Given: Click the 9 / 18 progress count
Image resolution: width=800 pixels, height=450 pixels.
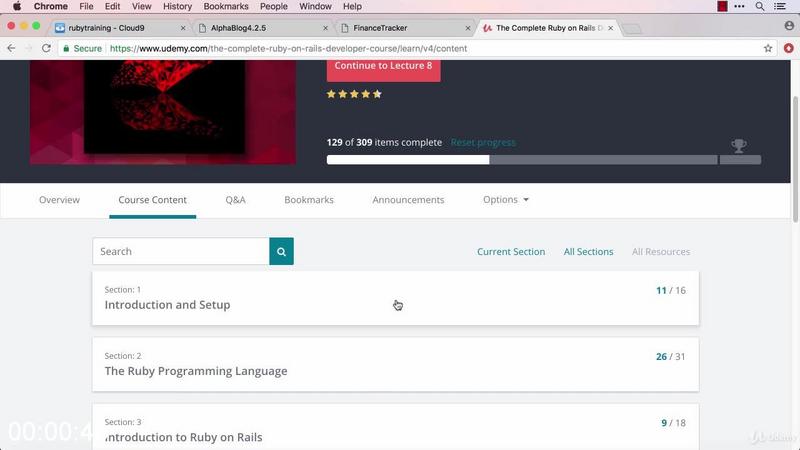Looking at the screenshot, I should [673, 423].
